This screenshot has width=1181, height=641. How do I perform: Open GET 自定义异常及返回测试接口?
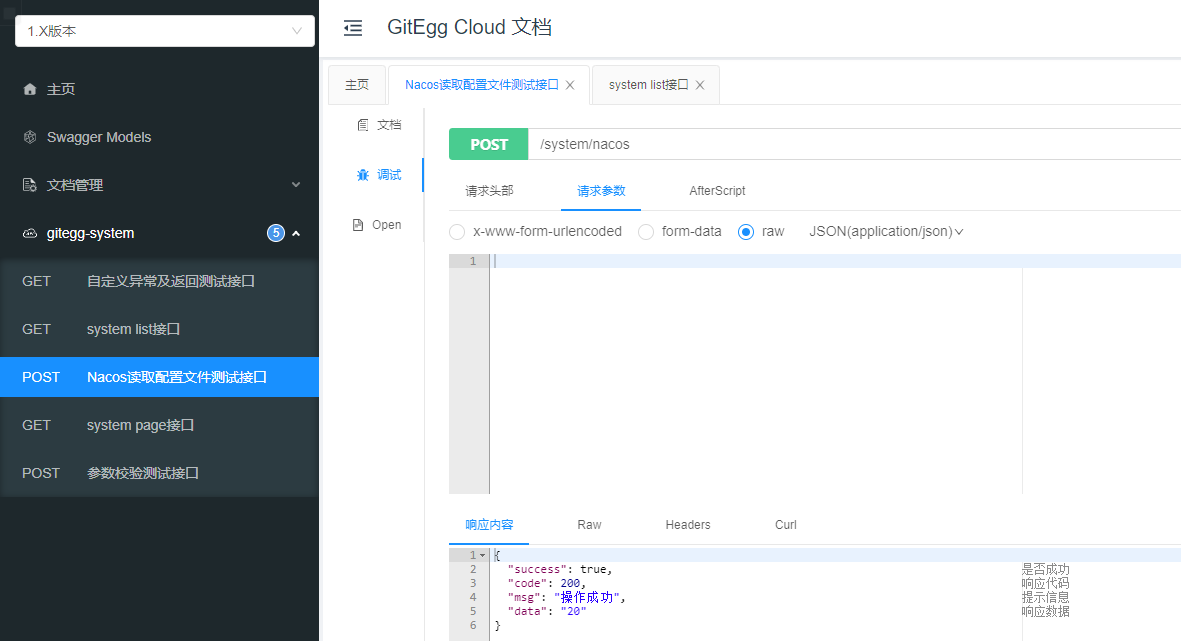160,281
